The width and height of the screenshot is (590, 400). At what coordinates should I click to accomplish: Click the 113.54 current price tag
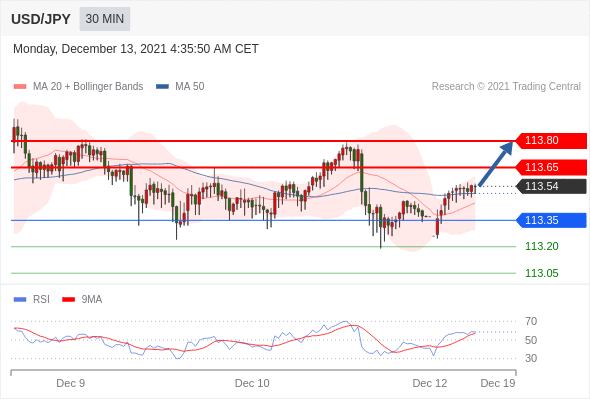pyautogui.click(x=551, y=186)
